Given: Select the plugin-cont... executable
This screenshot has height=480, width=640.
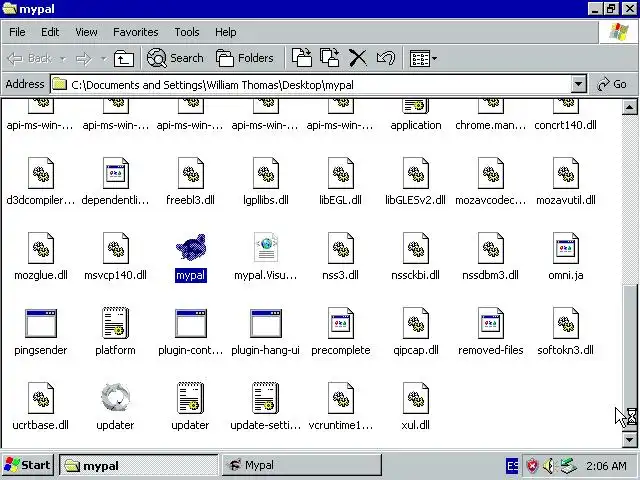Looking at the screenshot, I should 191,332.
